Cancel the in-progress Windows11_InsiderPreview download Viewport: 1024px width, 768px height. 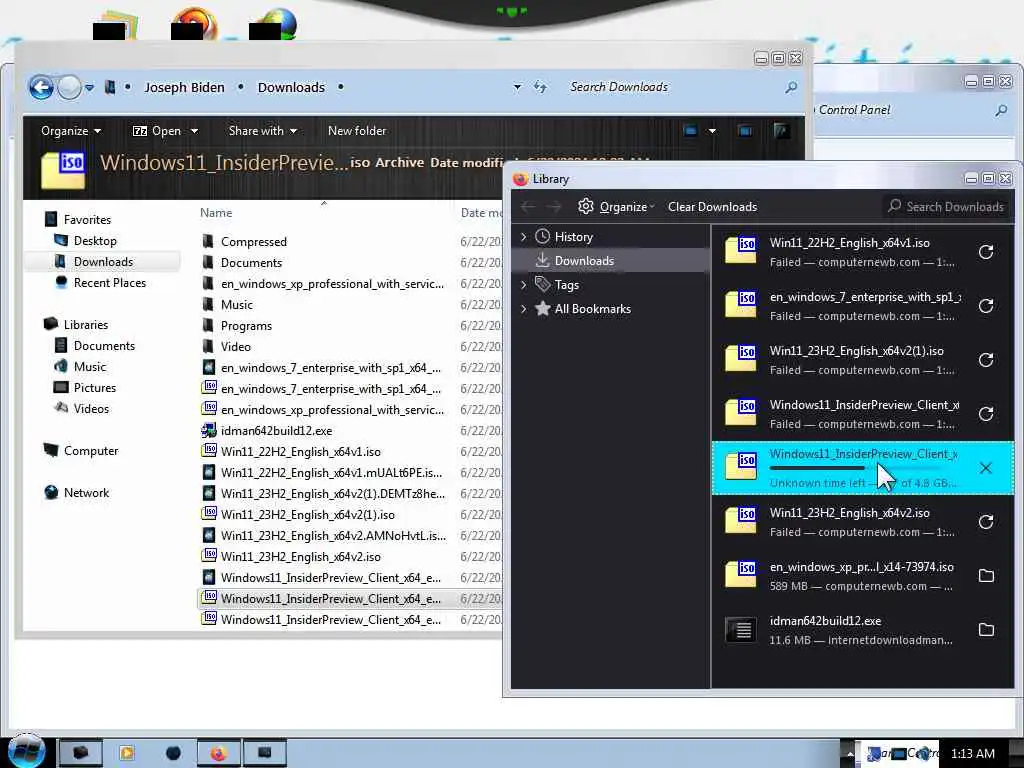click(986, 468)
